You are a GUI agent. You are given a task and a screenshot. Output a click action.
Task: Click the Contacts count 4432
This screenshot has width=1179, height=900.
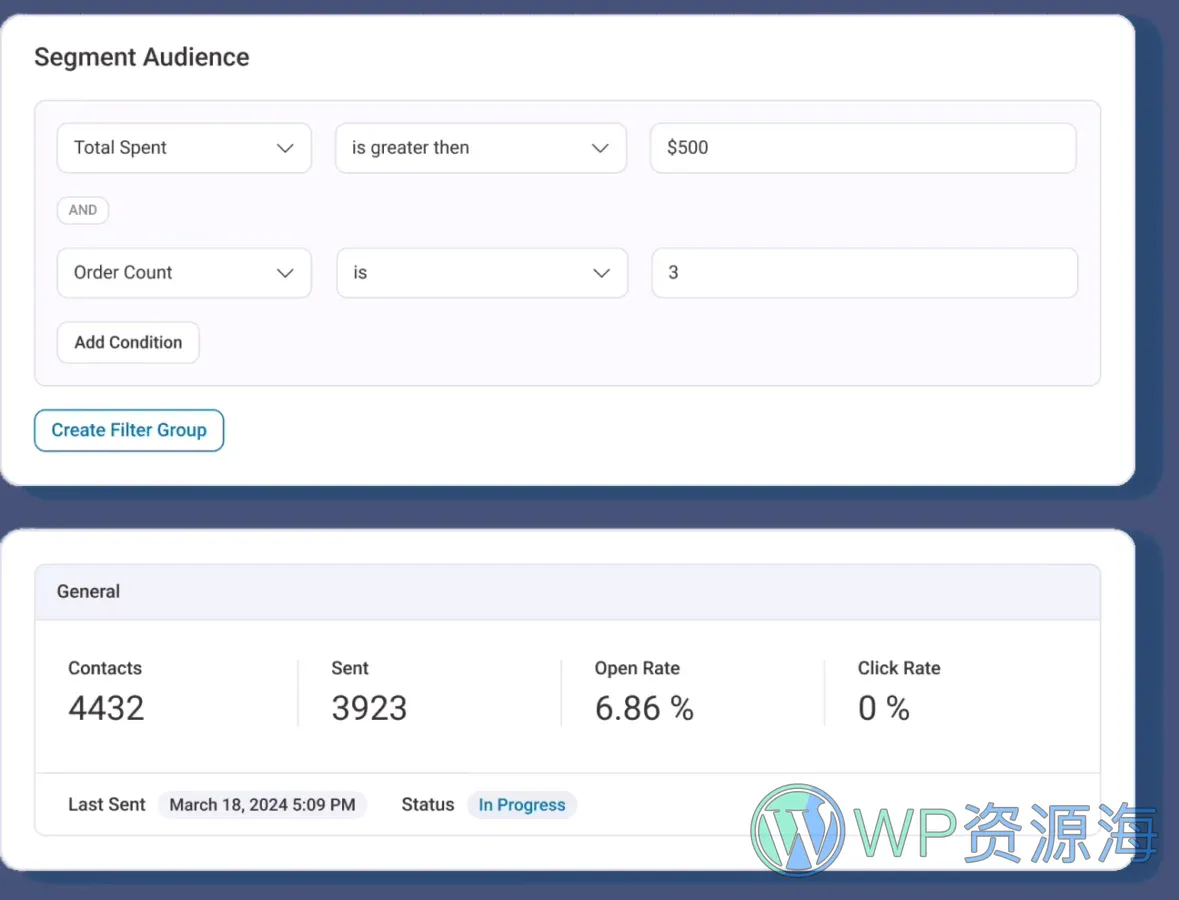coord(105,707)
